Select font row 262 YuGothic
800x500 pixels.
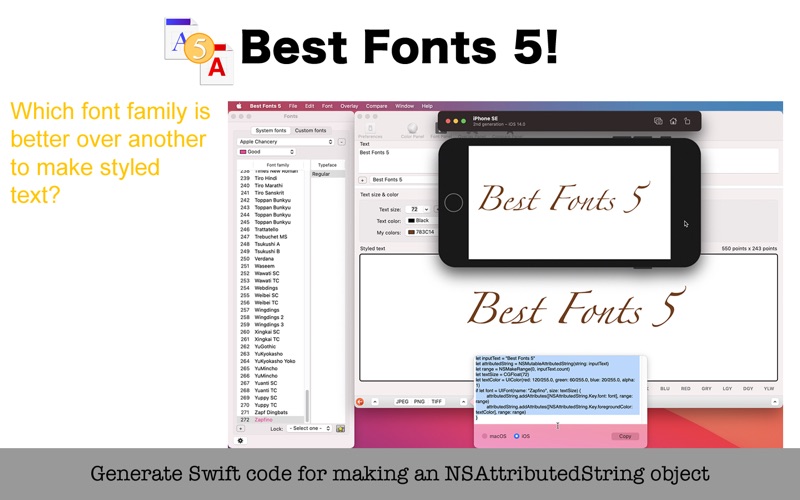[272, 346]
